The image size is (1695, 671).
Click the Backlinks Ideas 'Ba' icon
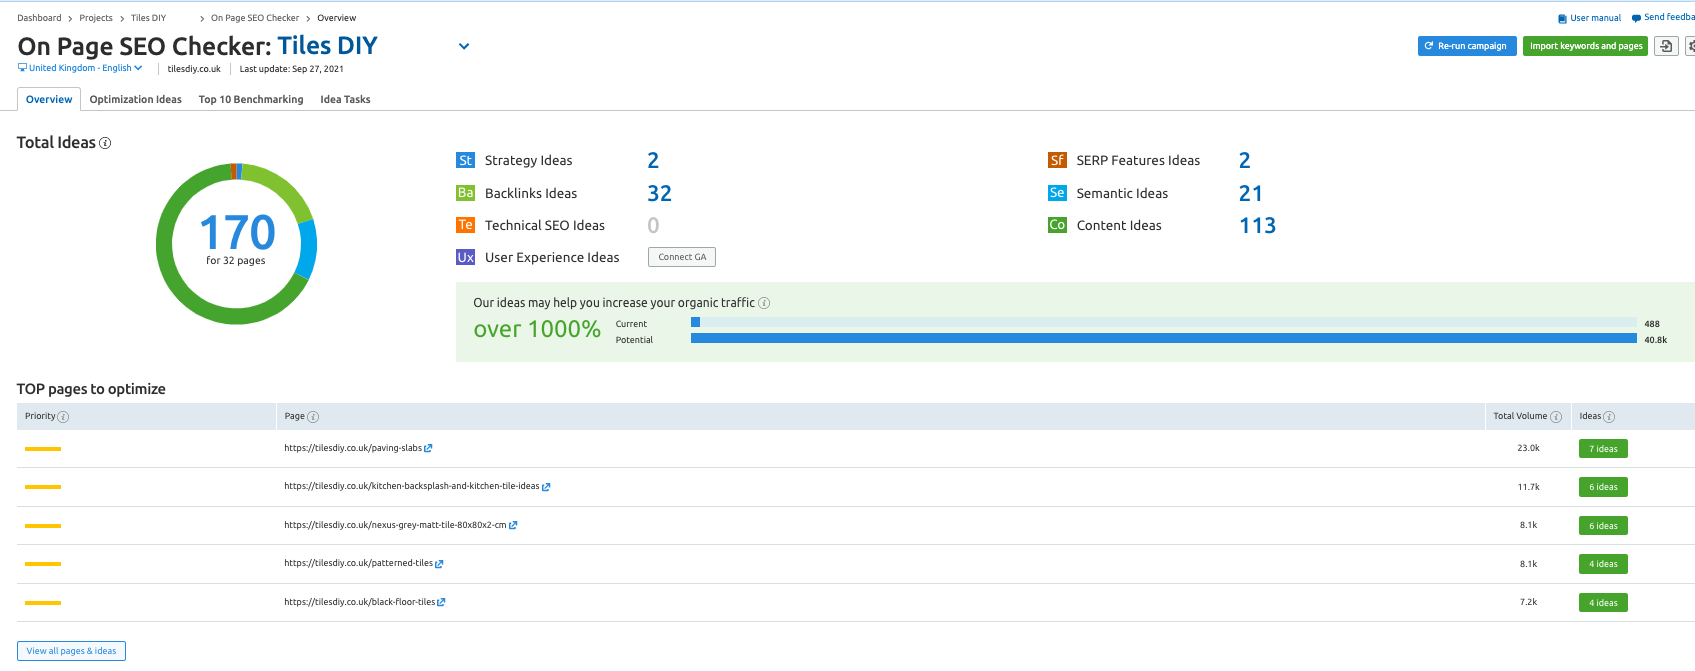pyautogui.click(x=465, y=193)
